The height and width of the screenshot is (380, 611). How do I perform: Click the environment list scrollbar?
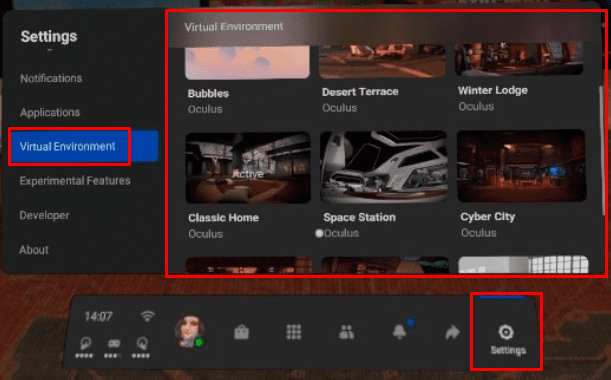[x=601, y=150]
